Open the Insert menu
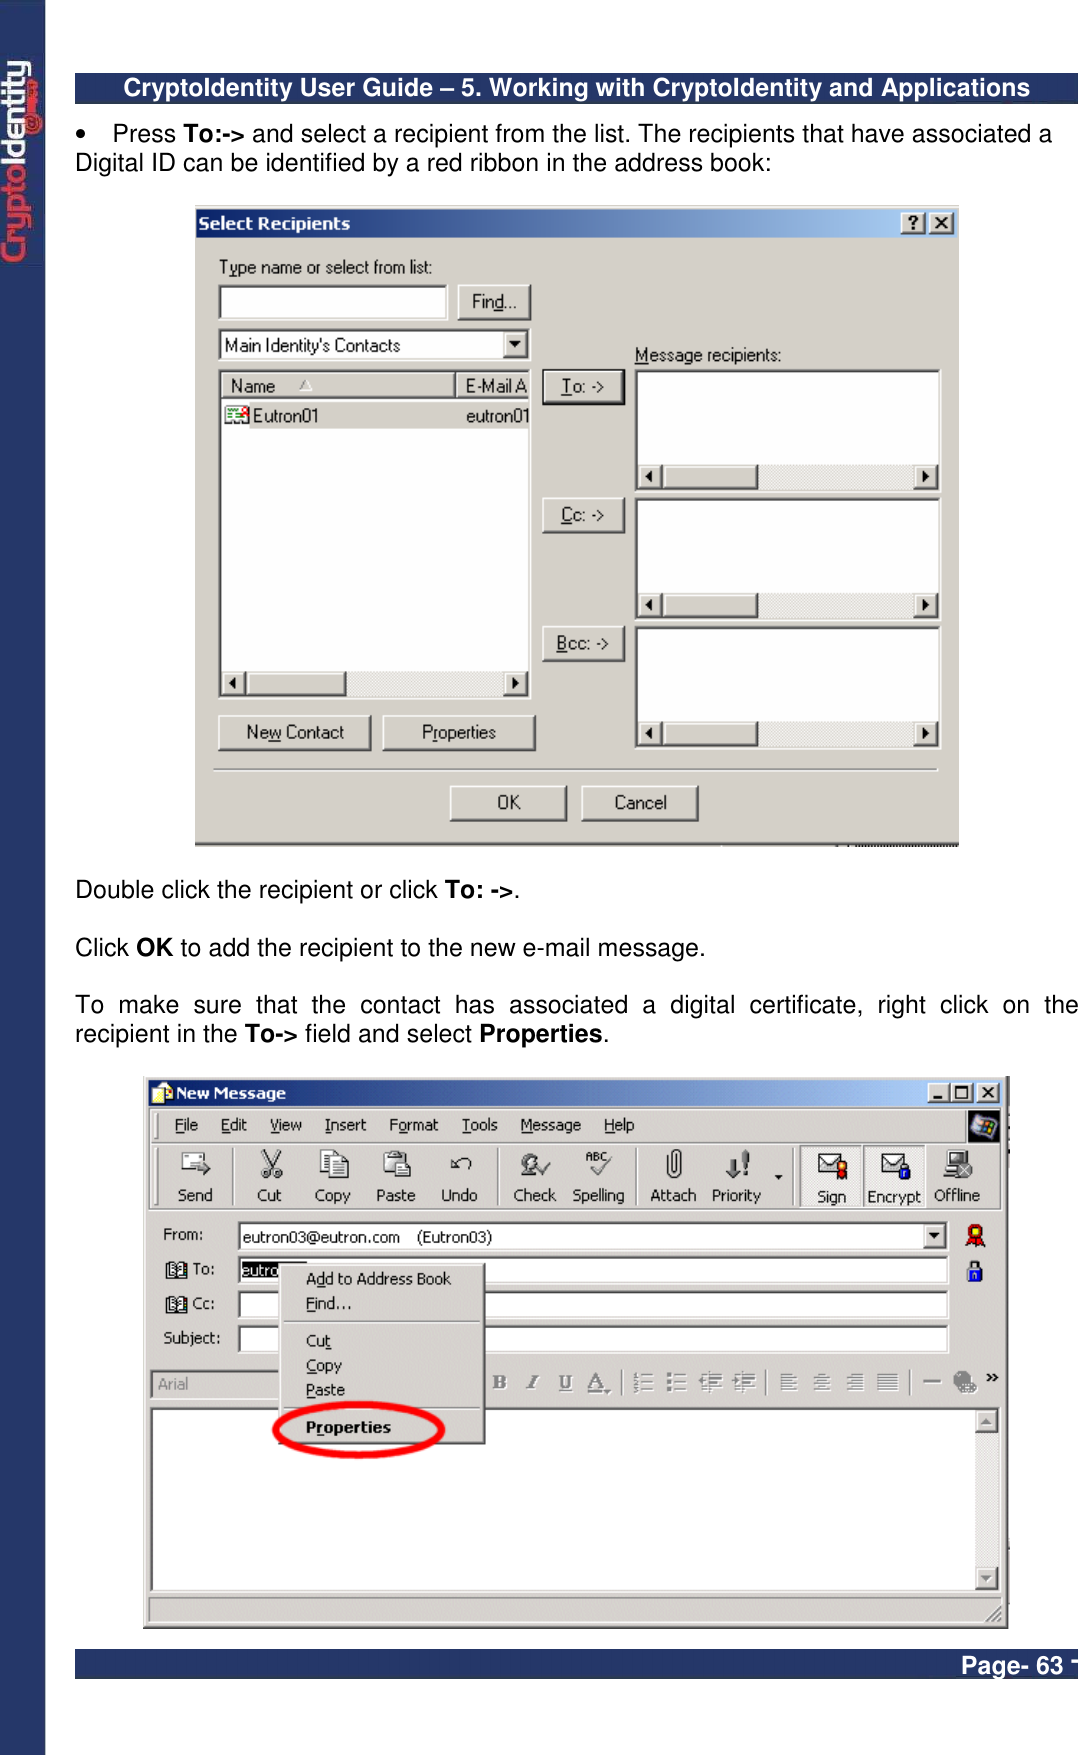Image resolution: width=1078 pixels, height=1755 pixels. (x=345, y=1125)
